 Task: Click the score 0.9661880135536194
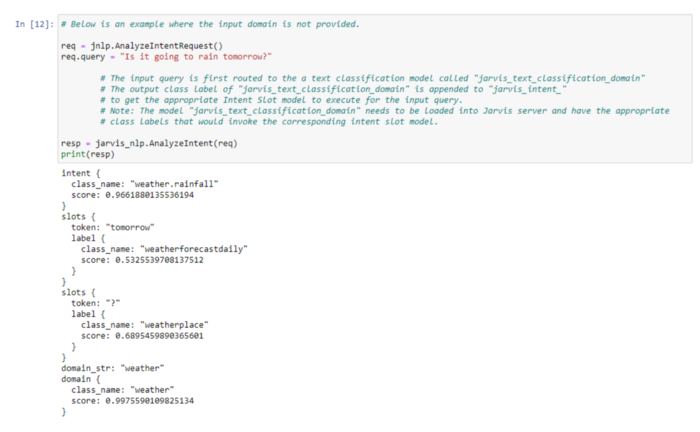tap(133, 195)
